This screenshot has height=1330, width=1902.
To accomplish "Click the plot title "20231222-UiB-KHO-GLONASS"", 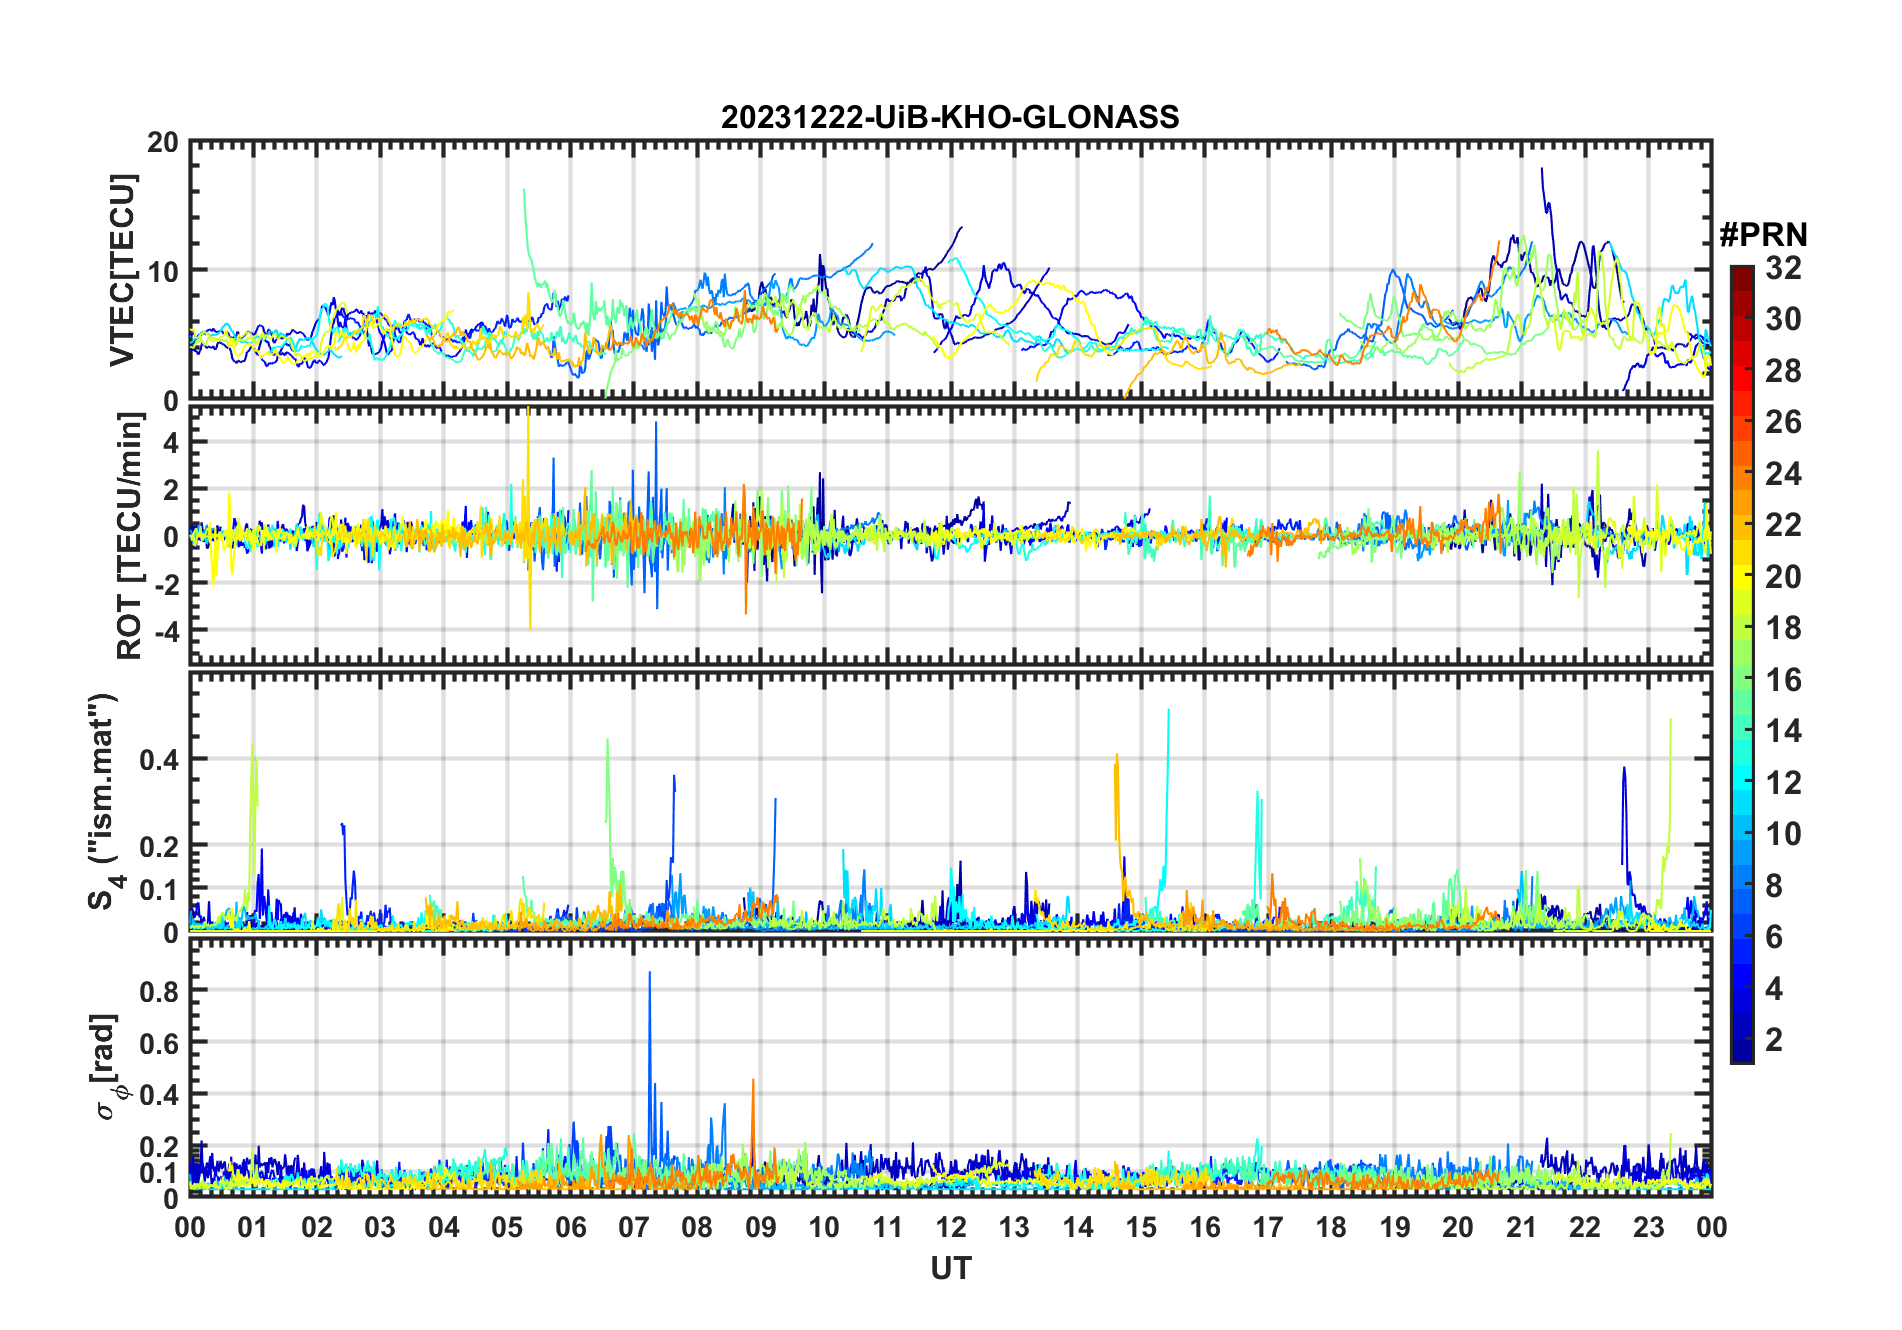I will pos(950,118).
